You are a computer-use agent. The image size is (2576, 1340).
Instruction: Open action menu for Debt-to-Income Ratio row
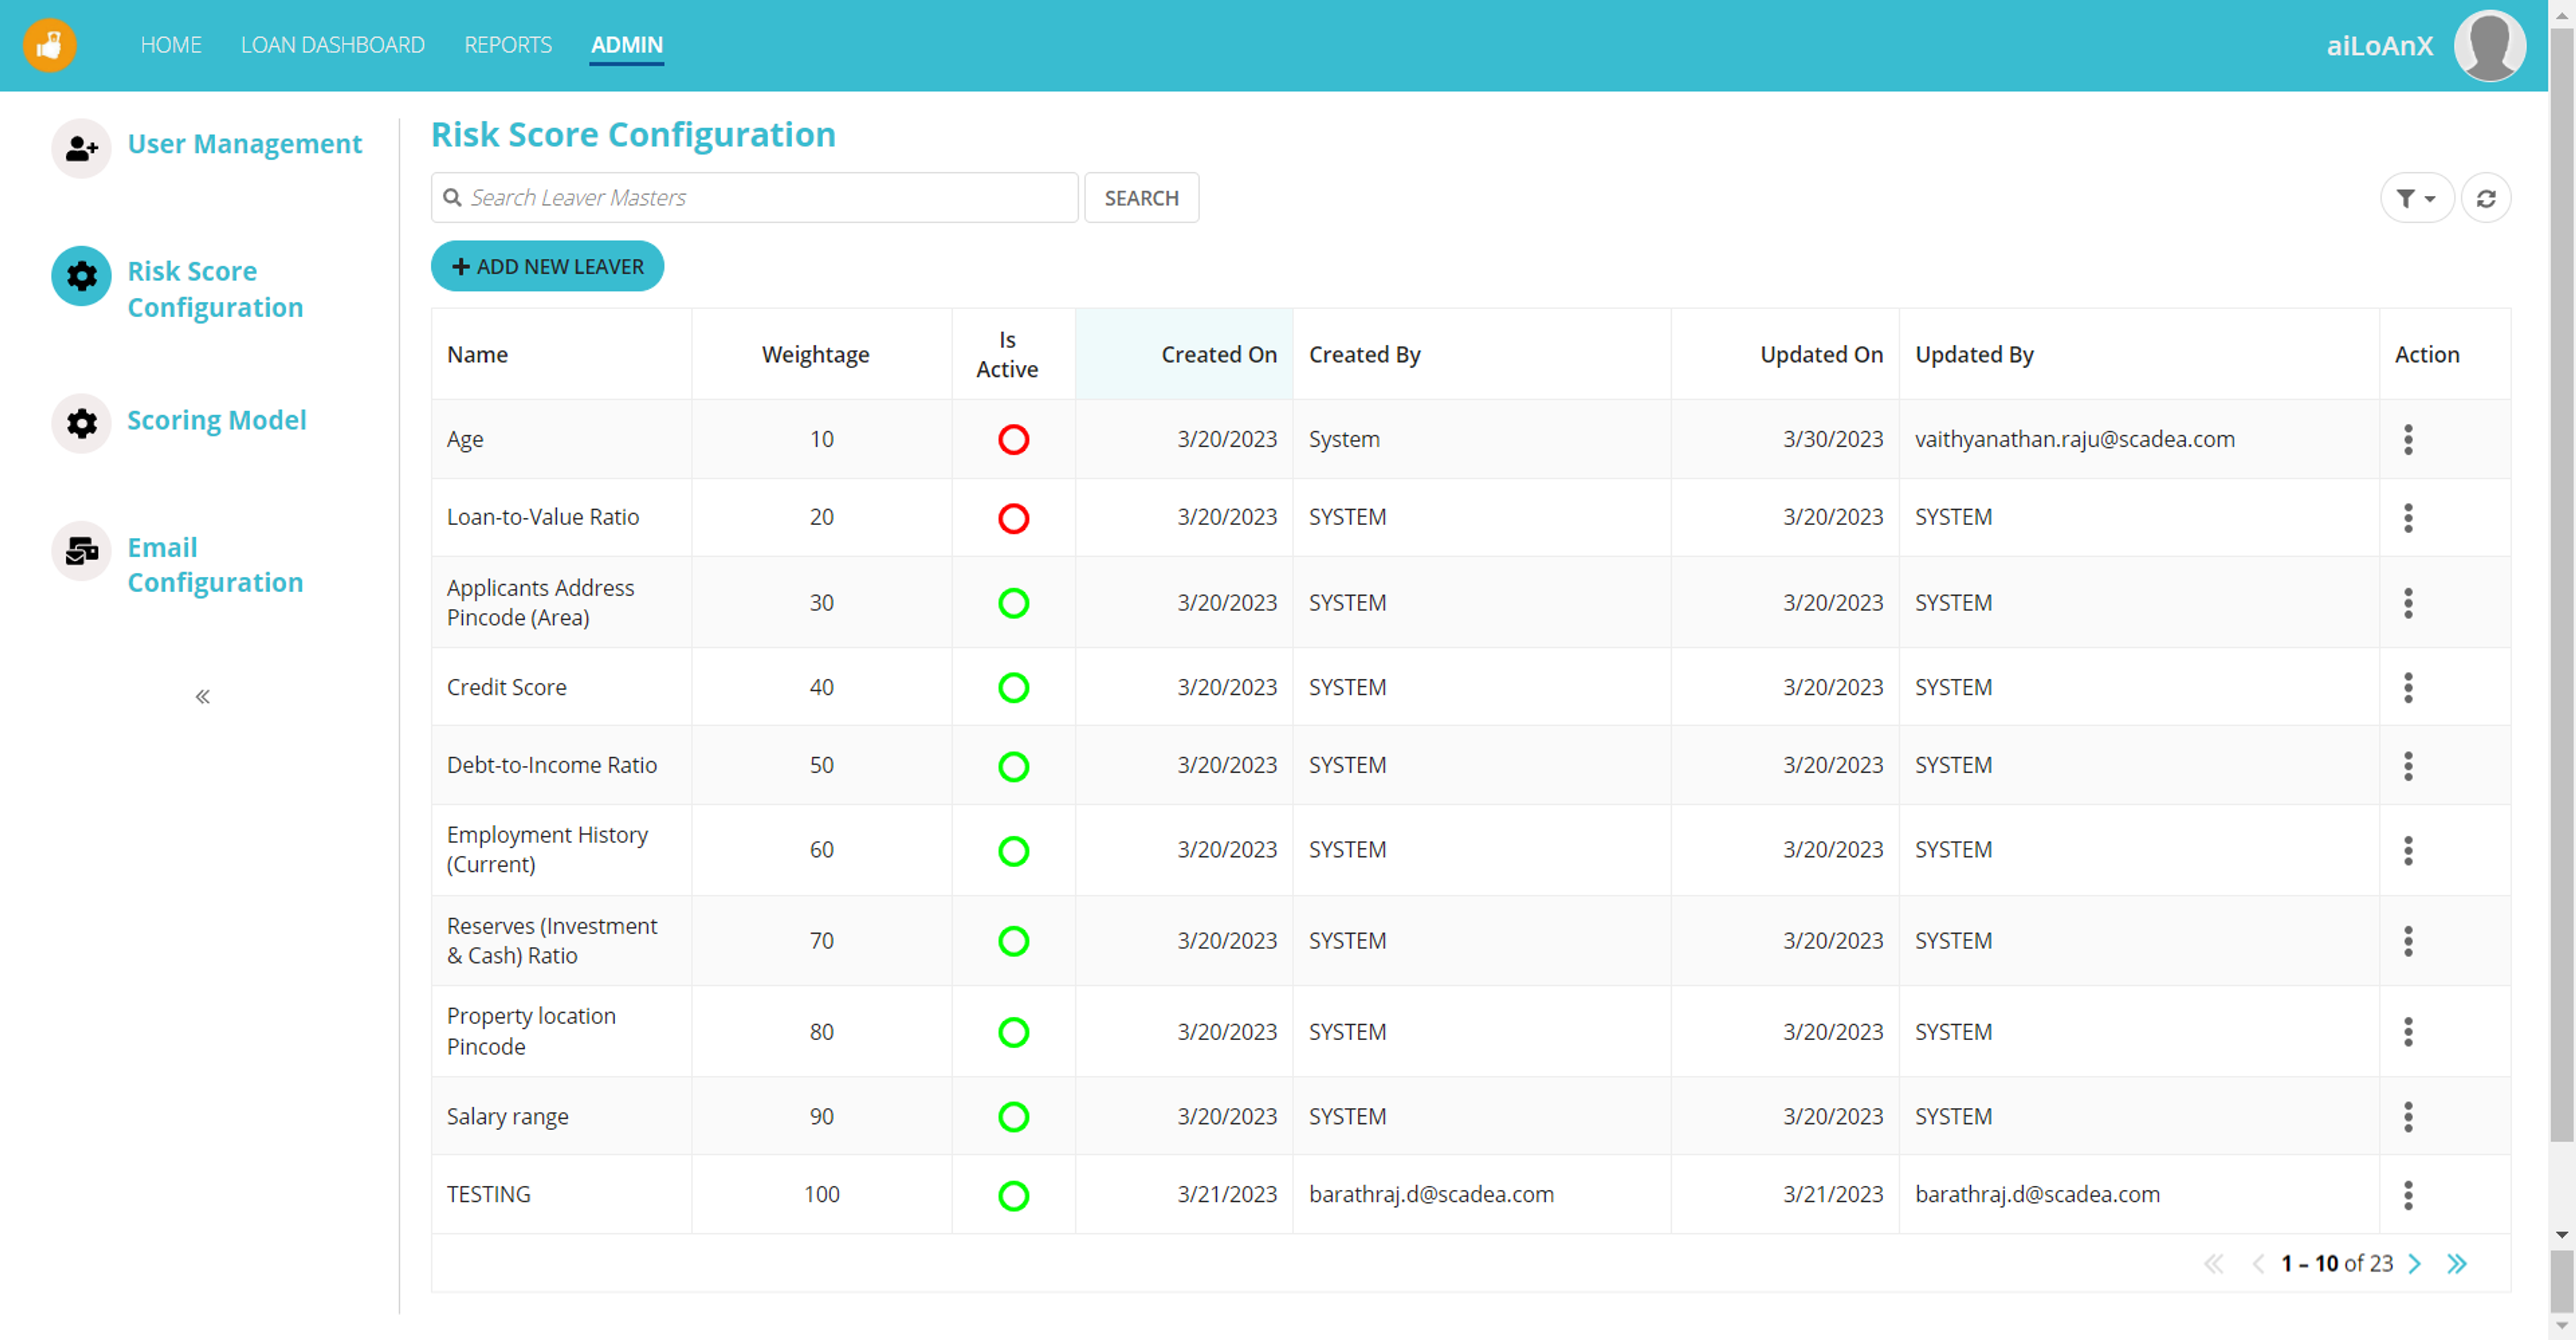click(2408, 765)
